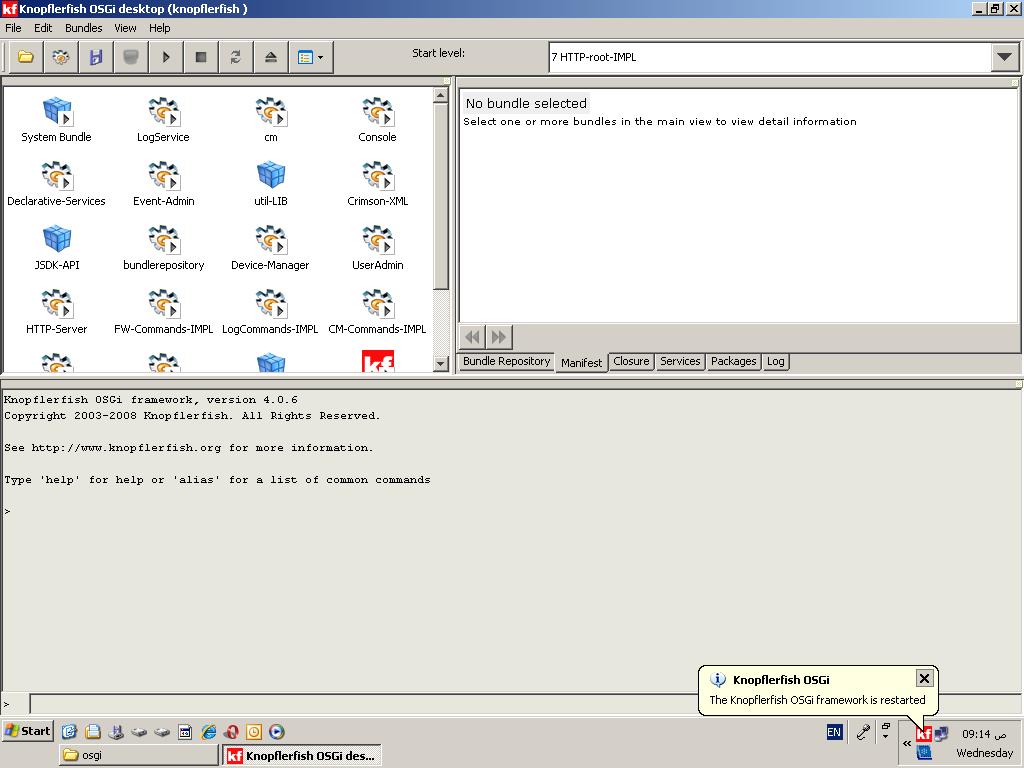Click the bundle list vertical scrollbar thumb
Viewport: 1024px width, 768px height.
(441, 196)
